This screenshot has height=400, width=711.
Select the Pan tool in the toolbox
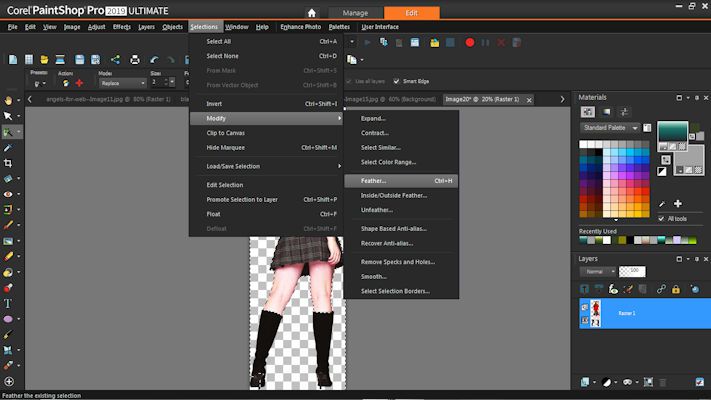point(9,100)
